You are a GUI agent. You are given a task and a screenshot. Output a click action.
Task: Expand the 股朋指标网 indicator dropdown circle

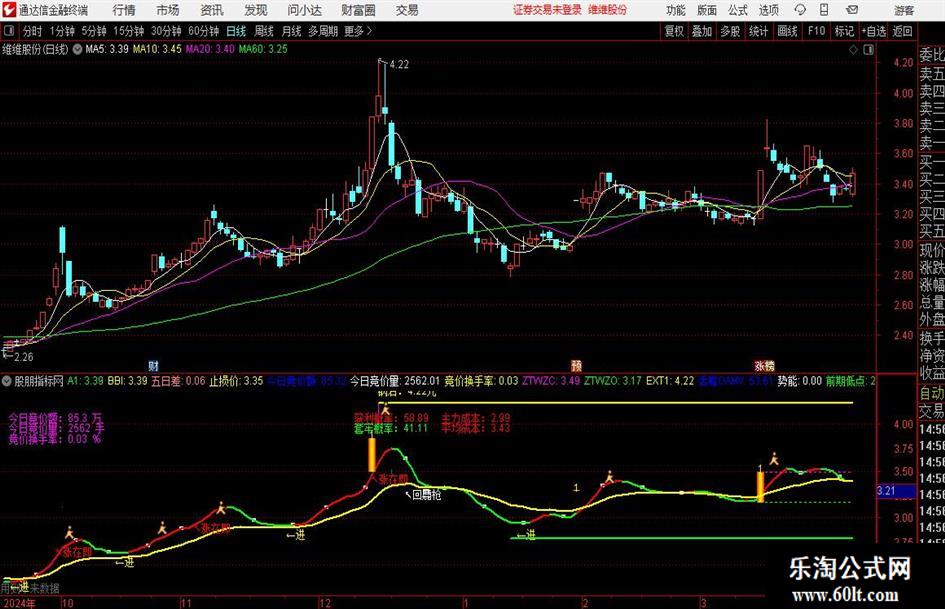pyautogui.click(x=7, y=381)
